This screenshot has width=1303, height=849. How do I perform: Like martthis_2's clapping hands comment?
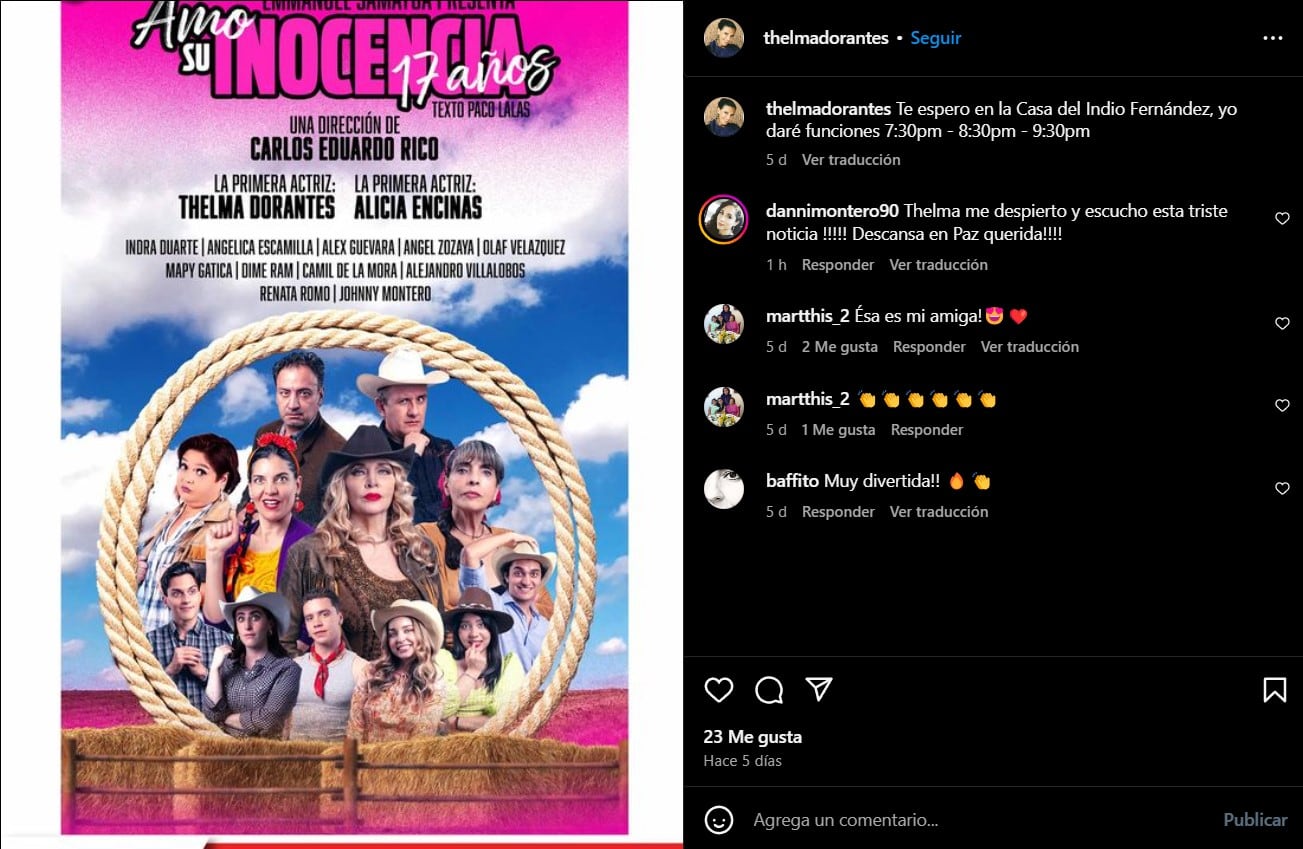pyautogui.click(x=1282, y=406)
